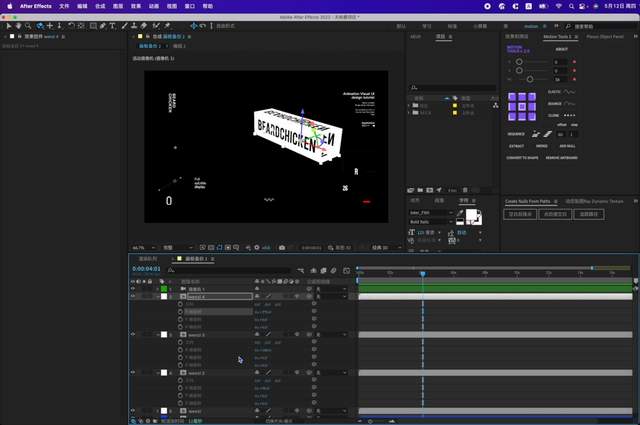Click the ELASTIC wave icon in Motion Tools
This screenshot has height=425, width=640.
[x=569, y=92]
